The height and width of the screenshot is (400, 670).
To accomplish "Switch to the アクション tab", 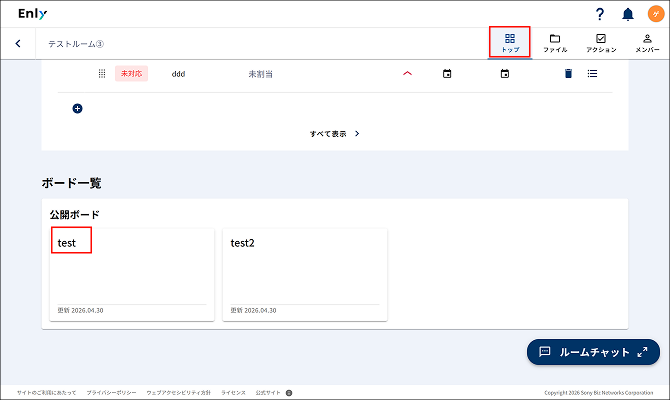I will [601, 43].
